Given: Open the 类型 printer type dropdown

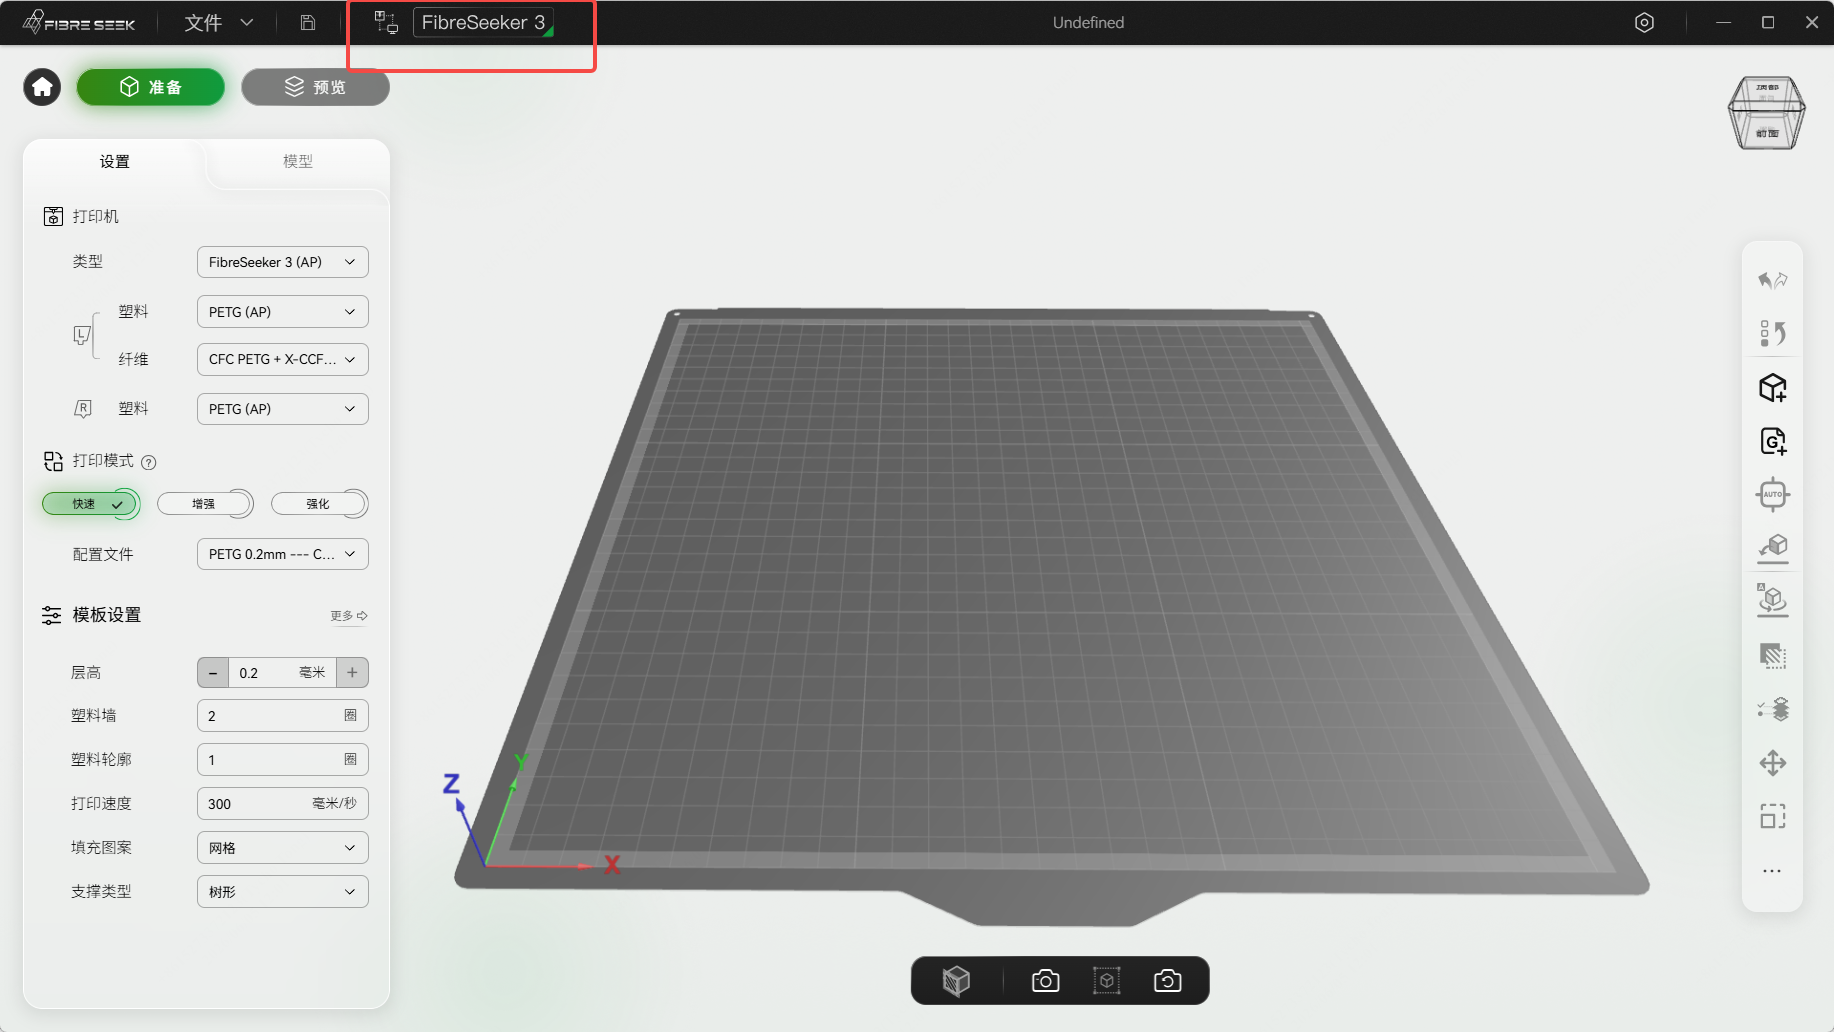Looking at the screenshot, I should (283, 262).
